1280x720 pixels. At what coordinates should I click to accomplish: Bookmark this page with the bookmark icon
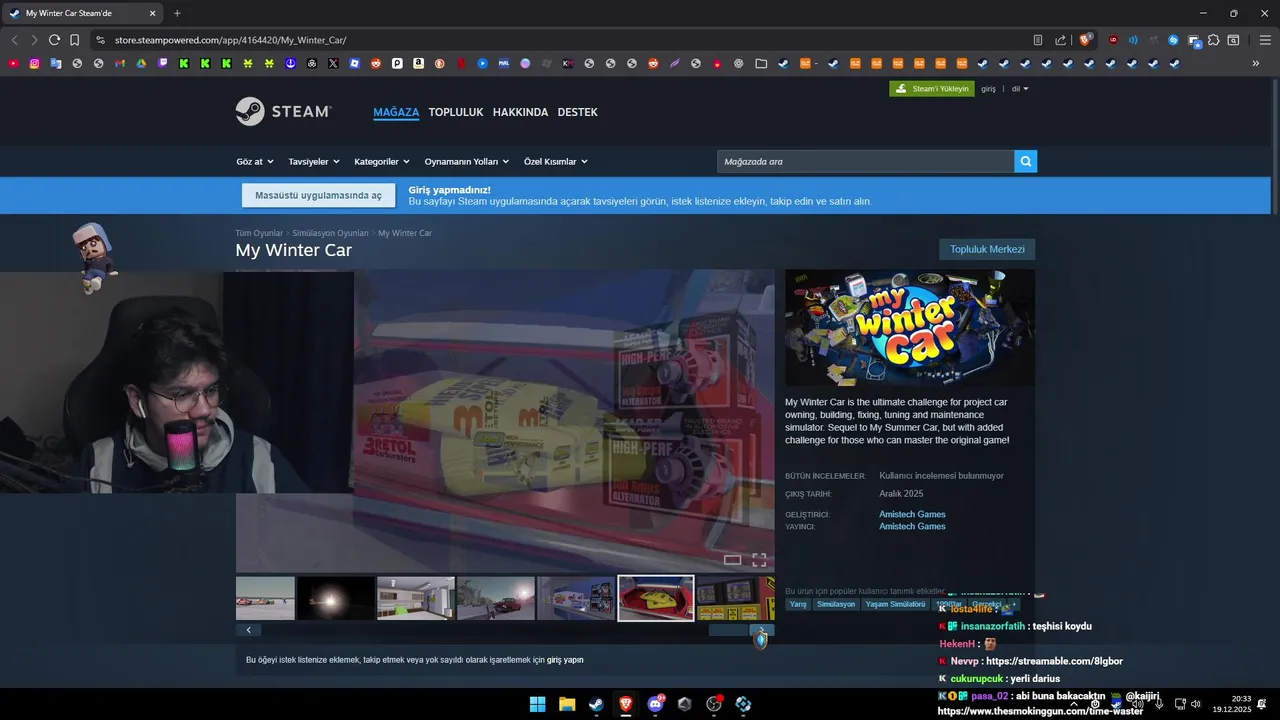[x=74, y=40]
